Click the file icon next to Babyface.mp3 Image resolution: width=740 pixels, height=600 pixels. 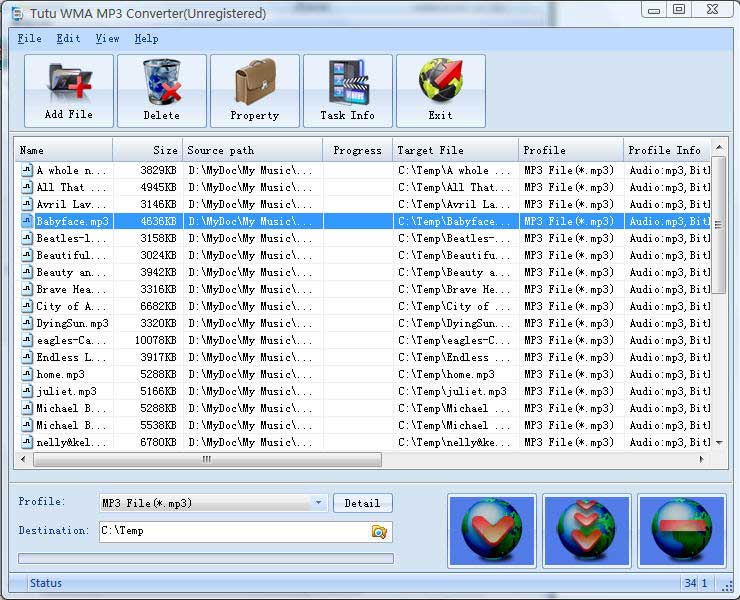27,221
